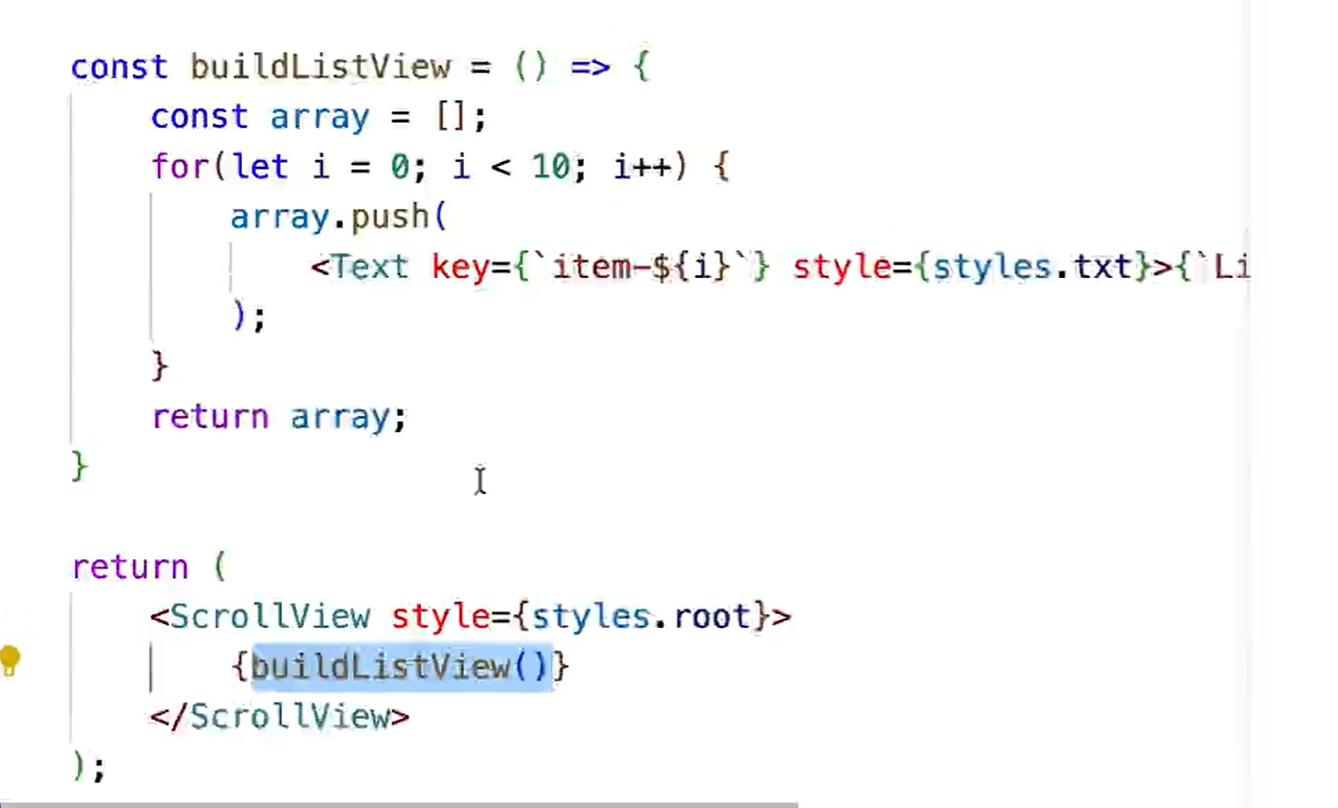Click the buildListView name in its const declaration
Viewport: 1338px width, 808px height.
321,67
